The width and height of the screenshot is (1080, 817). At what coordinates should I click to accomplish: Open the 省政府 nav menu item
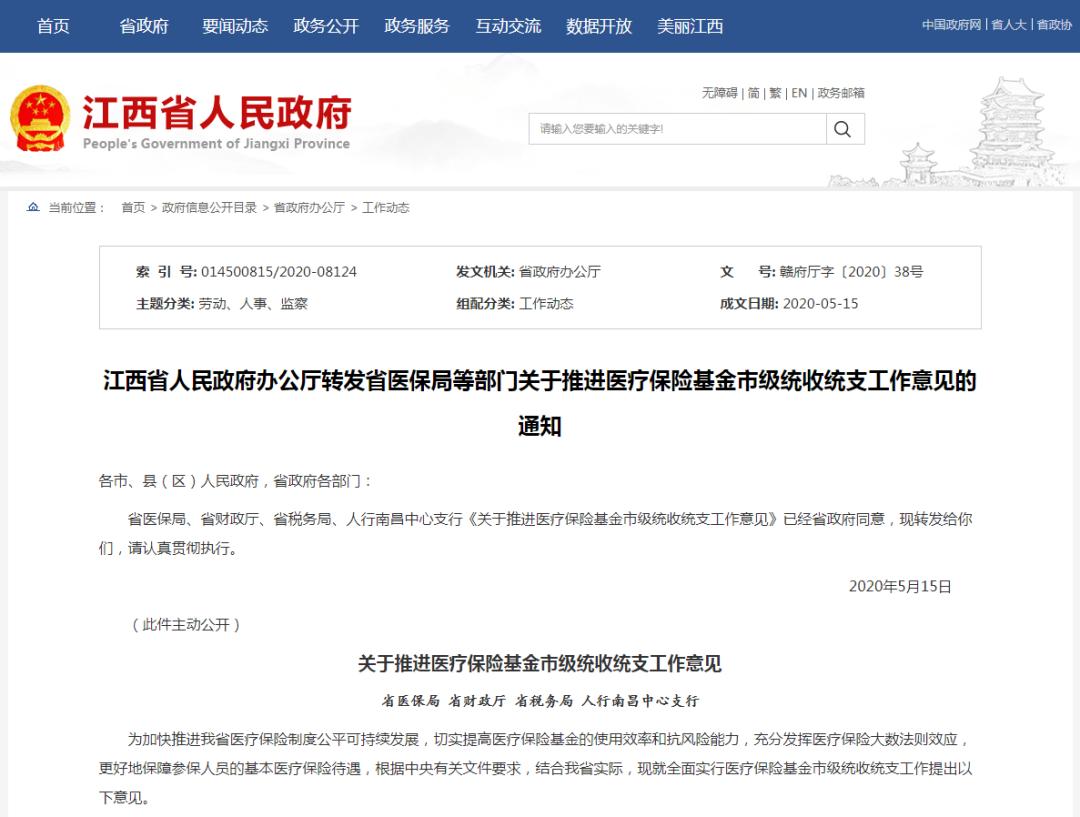click(x=144, y=26)
